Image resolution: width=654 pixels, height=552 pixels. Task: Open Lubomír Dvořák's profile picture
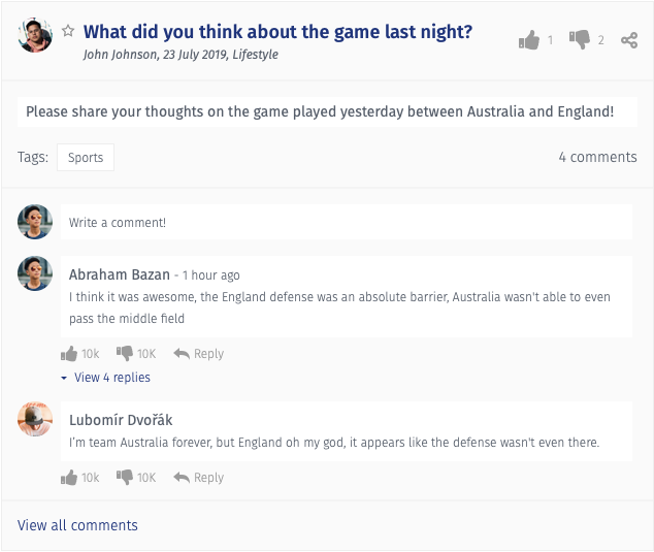[35, 419]
